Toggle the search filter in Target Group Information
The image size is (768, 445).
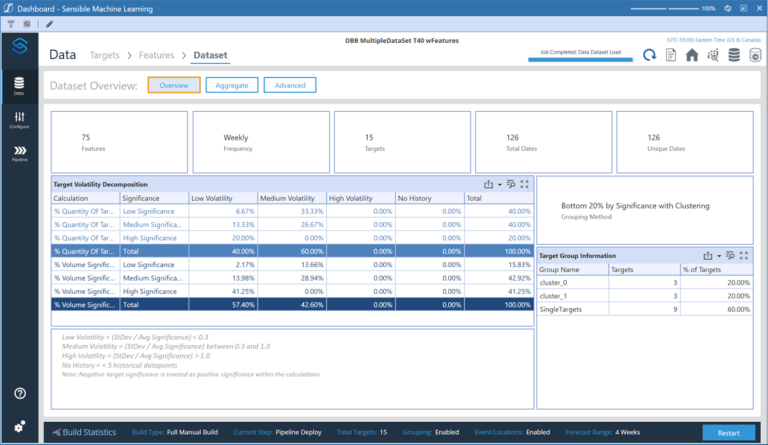730,255
